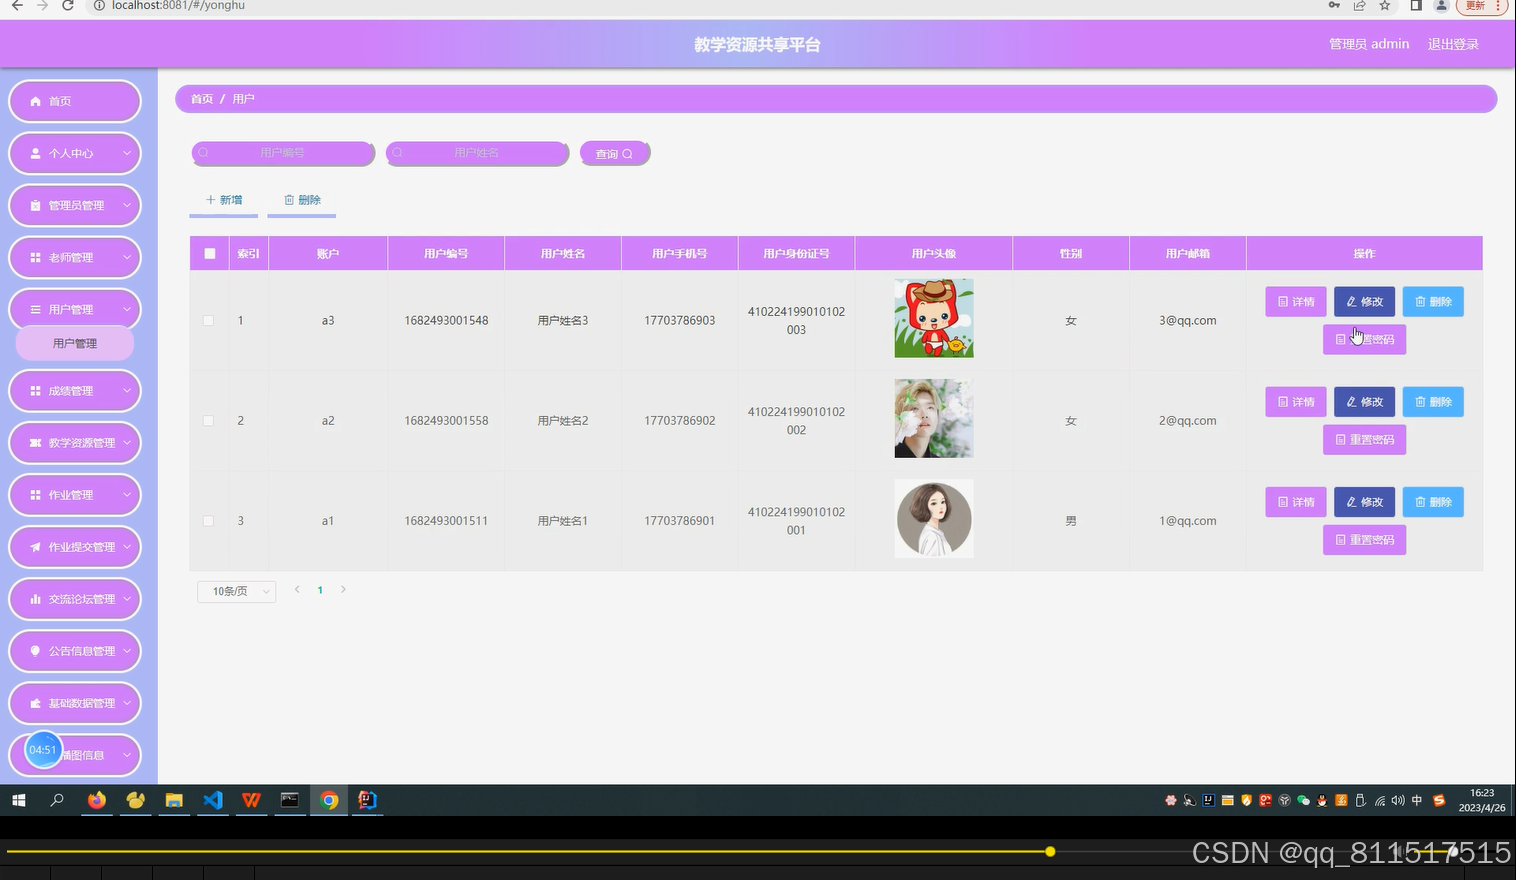Check the row checkbox for account a2
The width and height of the screenshot is (1516, 880).
pyautogui.click(x=208, y=421)
